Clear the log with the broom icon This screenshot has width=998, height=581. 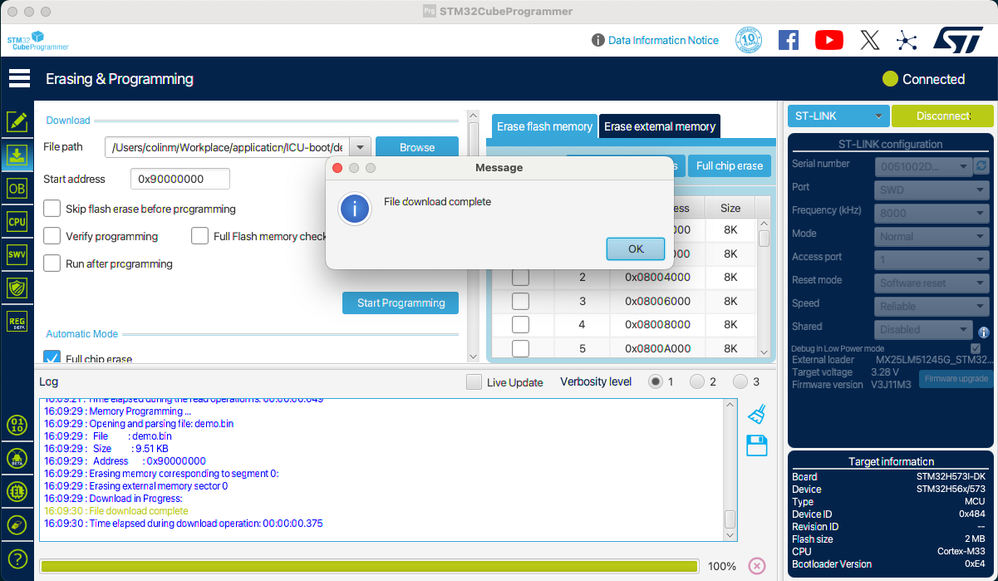coord(757,413)
